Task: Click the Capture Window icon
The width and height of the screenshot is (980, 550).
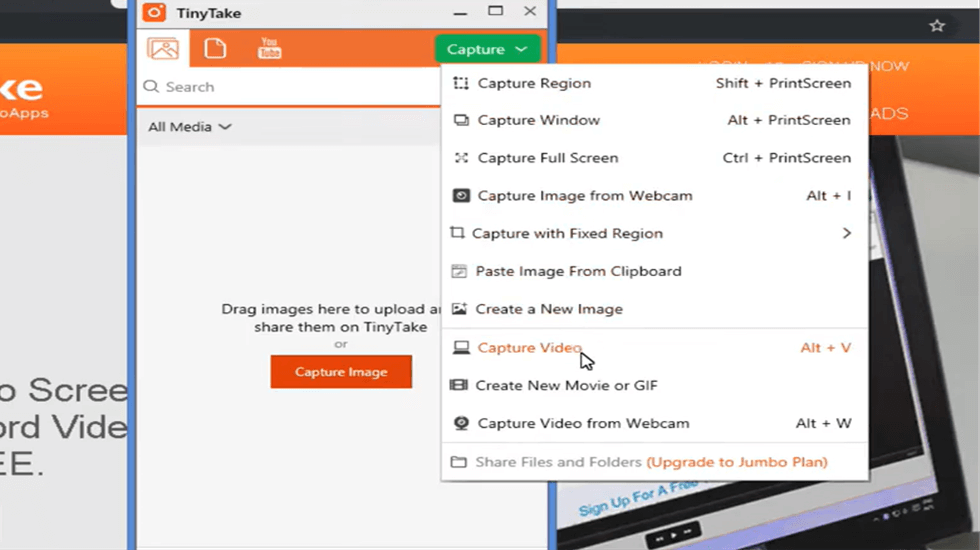Action: click(x=461, y=120)
